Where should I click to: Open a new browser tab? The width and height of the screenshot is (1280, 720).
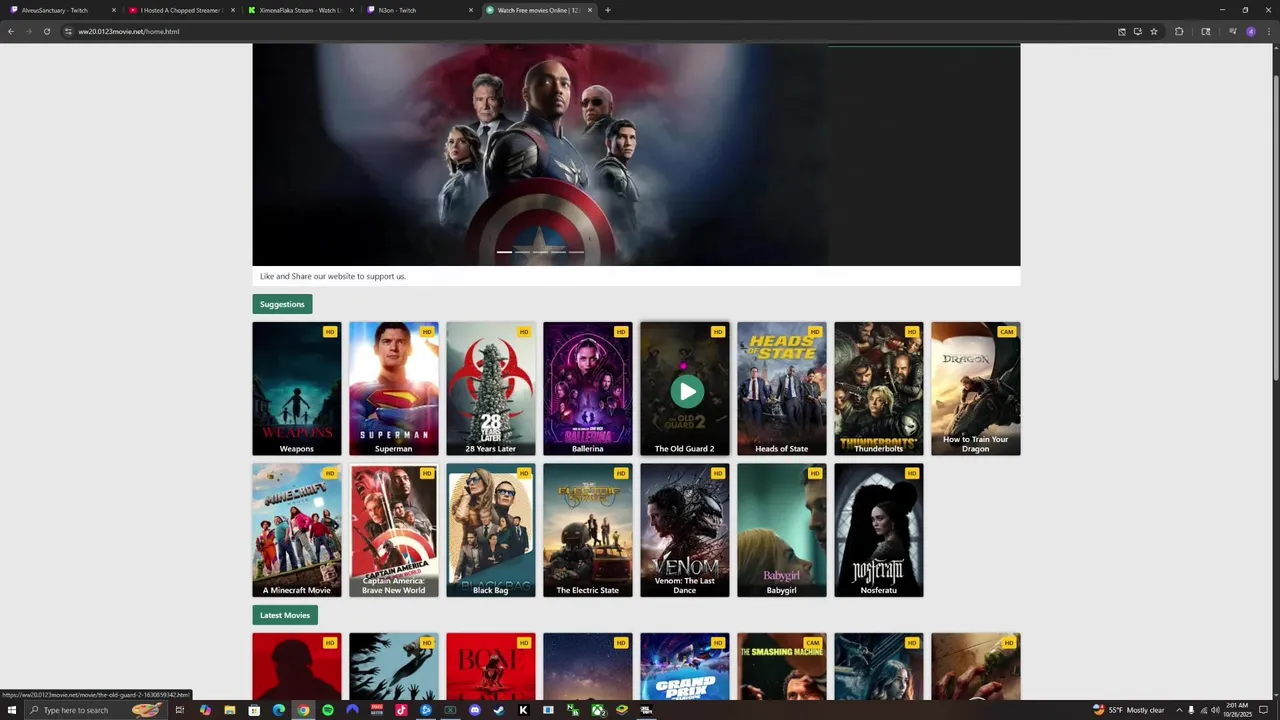[x=608, y=10]
